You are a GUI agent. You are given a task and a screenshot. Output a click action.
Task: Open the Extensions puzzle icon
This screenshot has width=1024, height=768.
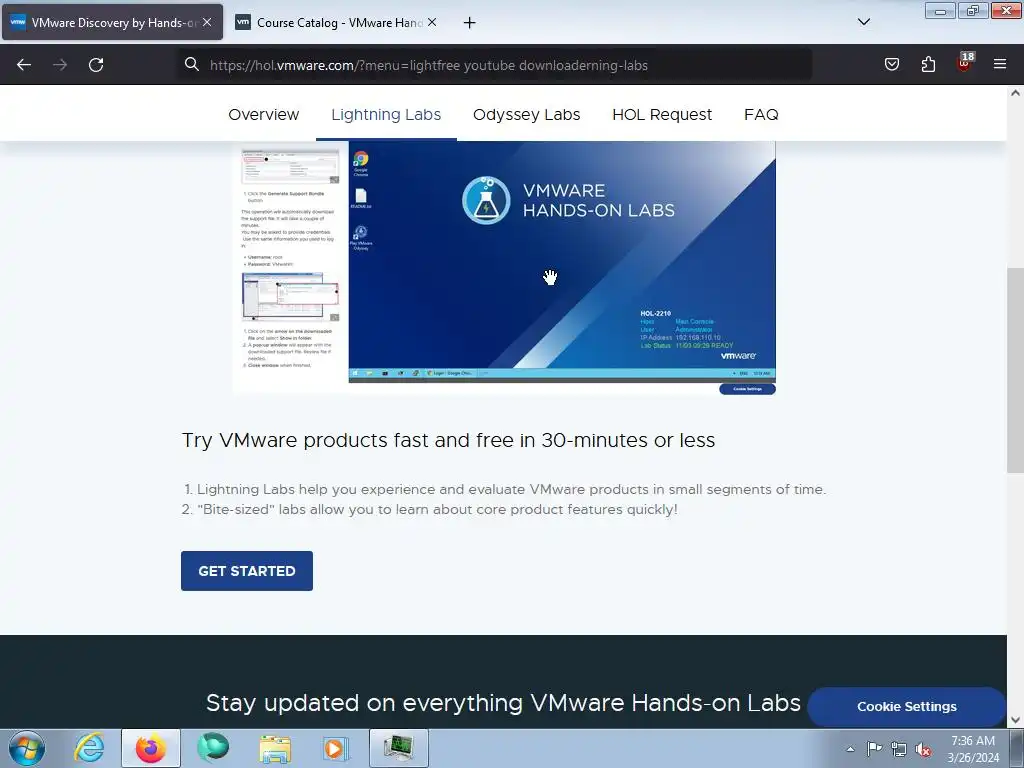(928, 64)
